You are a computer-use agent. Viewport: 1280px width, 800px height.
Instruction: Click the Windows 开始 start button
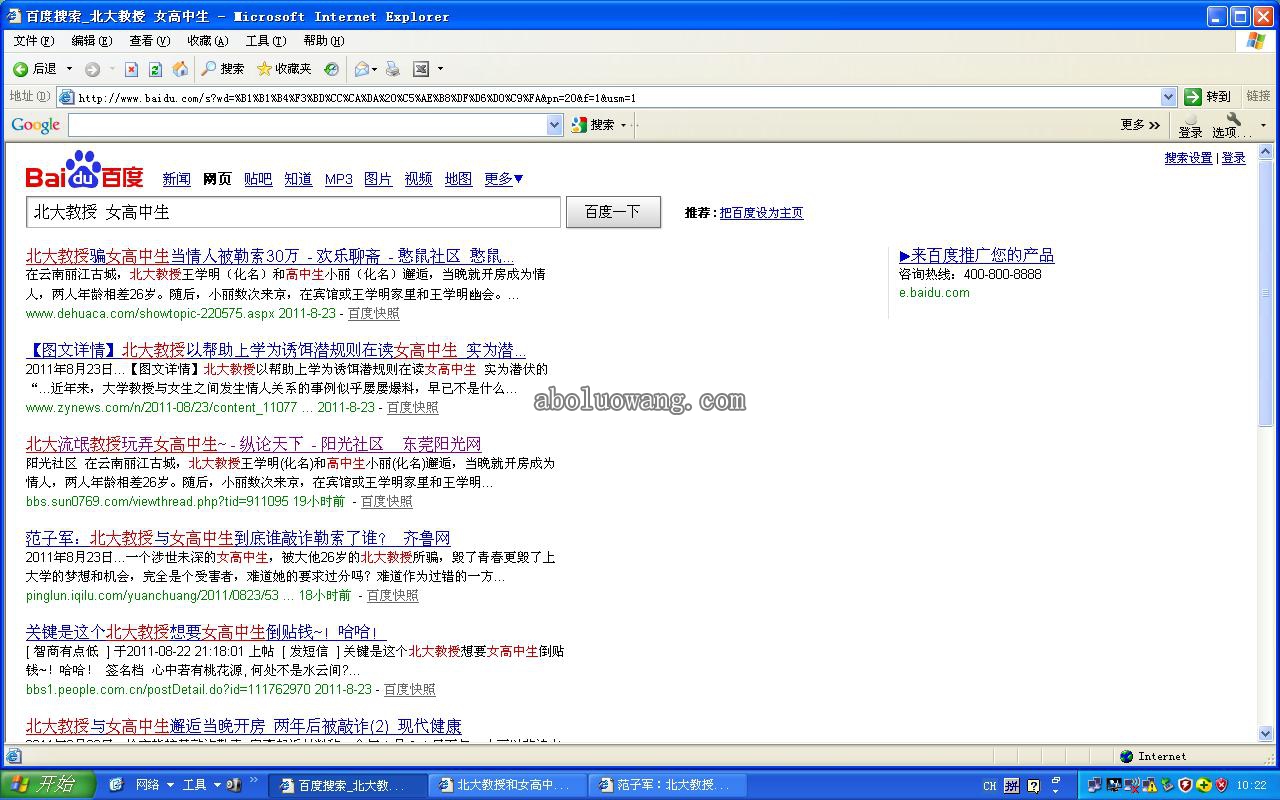(47, 785)
